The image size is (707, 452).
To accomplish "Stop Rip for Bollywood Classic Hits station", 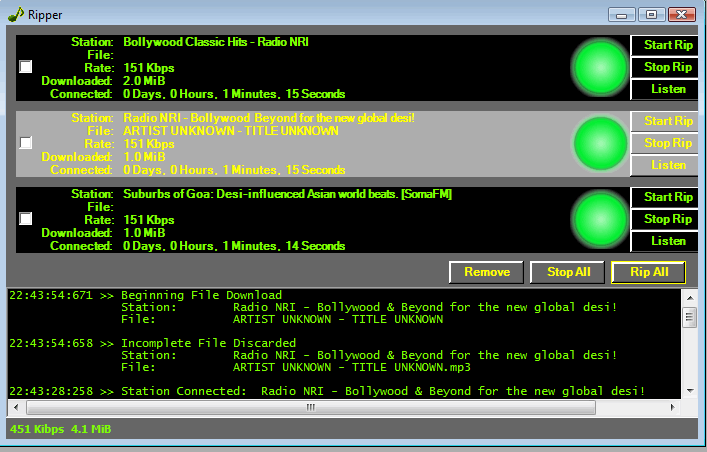I will pos(665,67).
